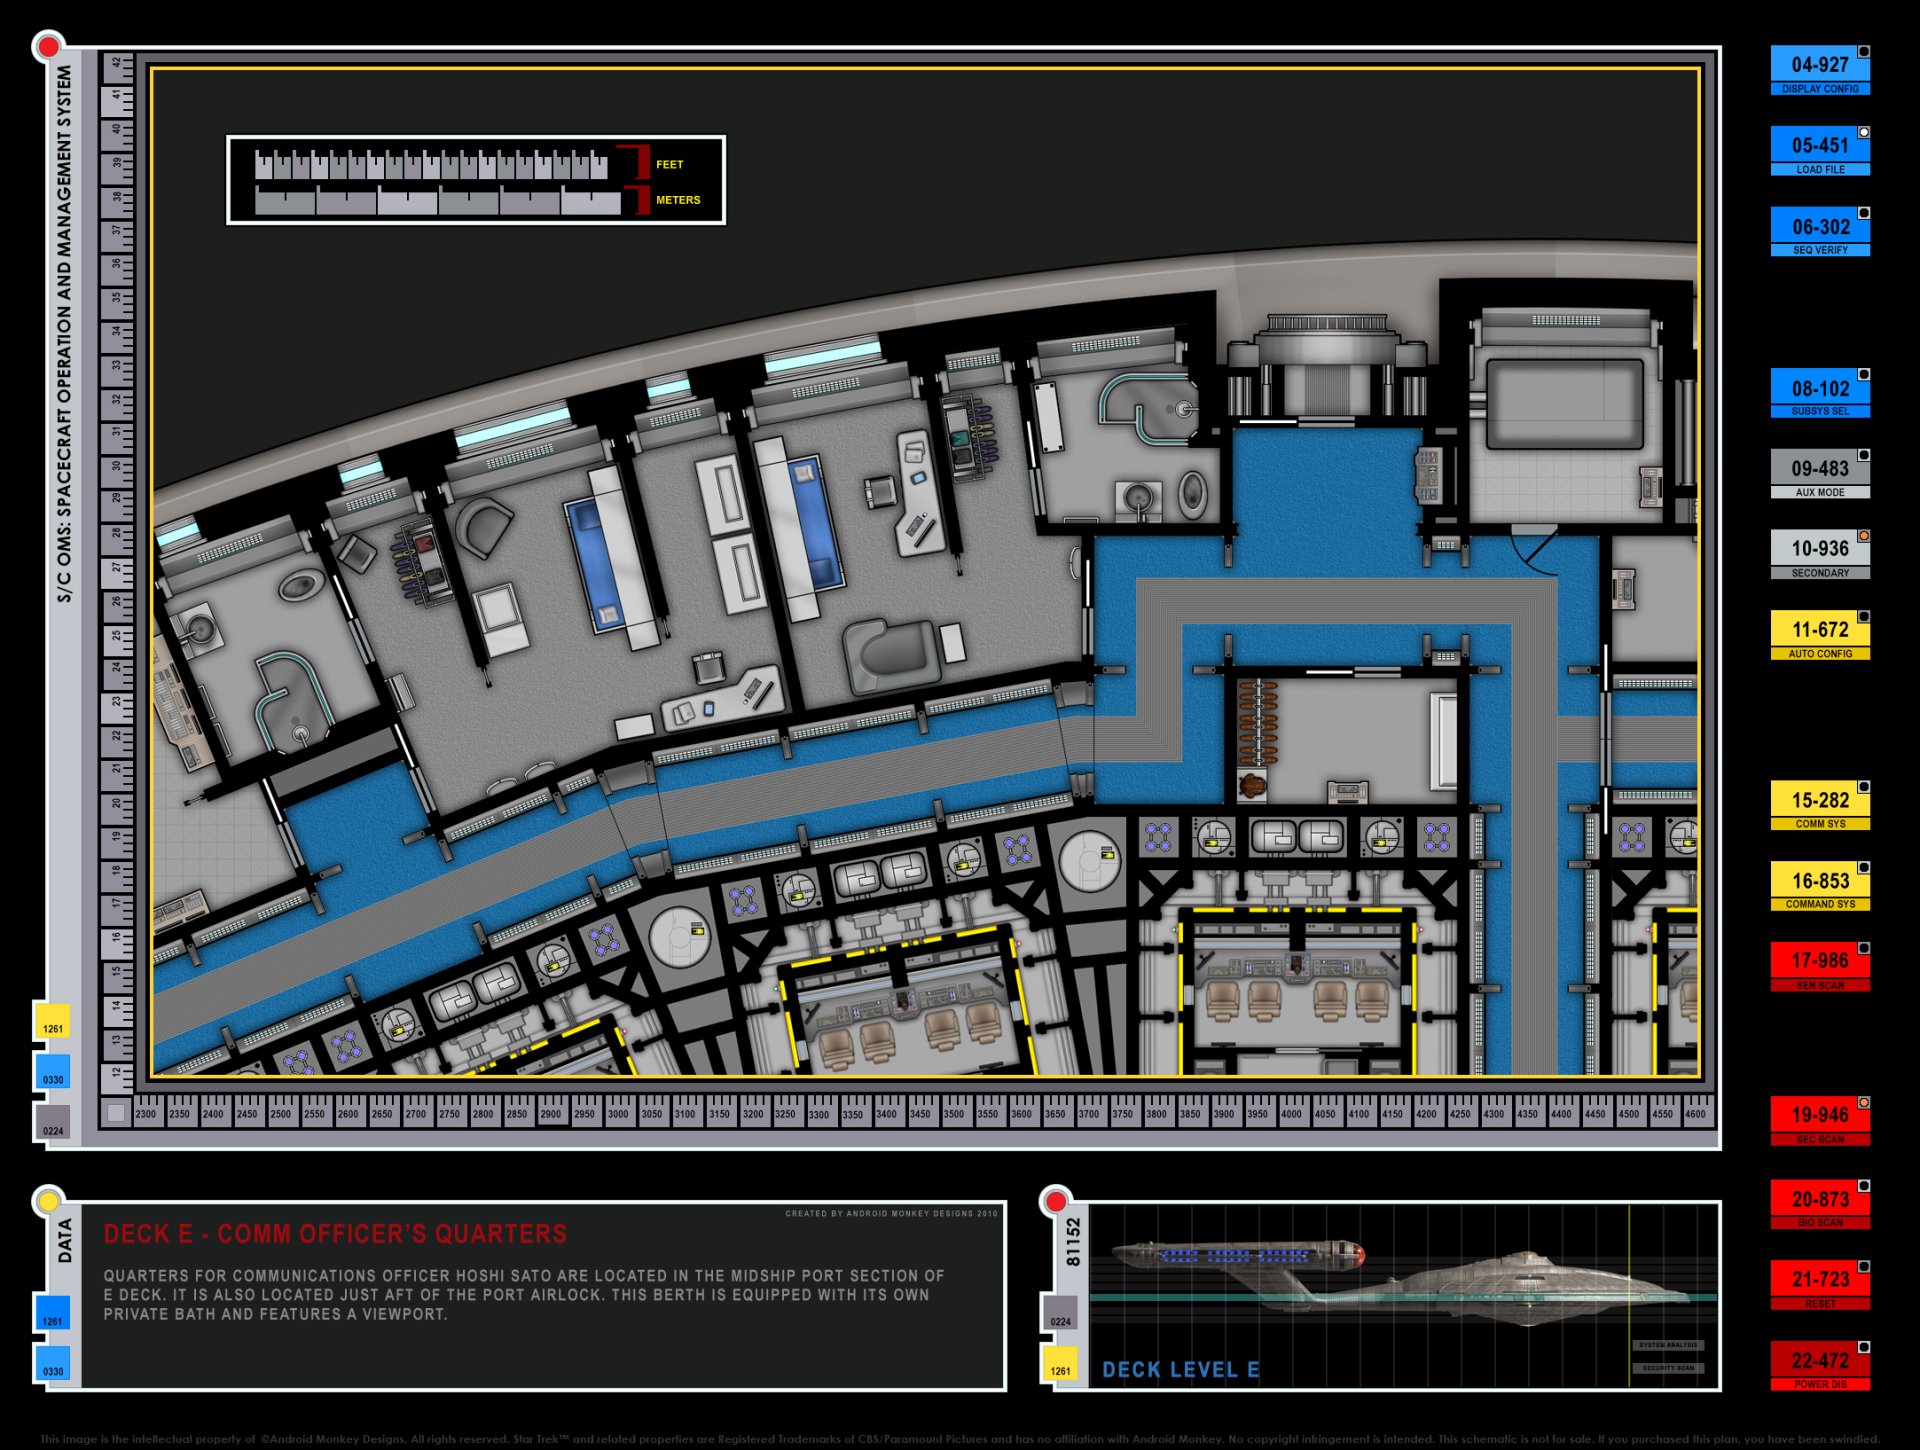1920x1450 pixels.
Task: Expand the S/C OMS sidebar header
Action: 65,340
